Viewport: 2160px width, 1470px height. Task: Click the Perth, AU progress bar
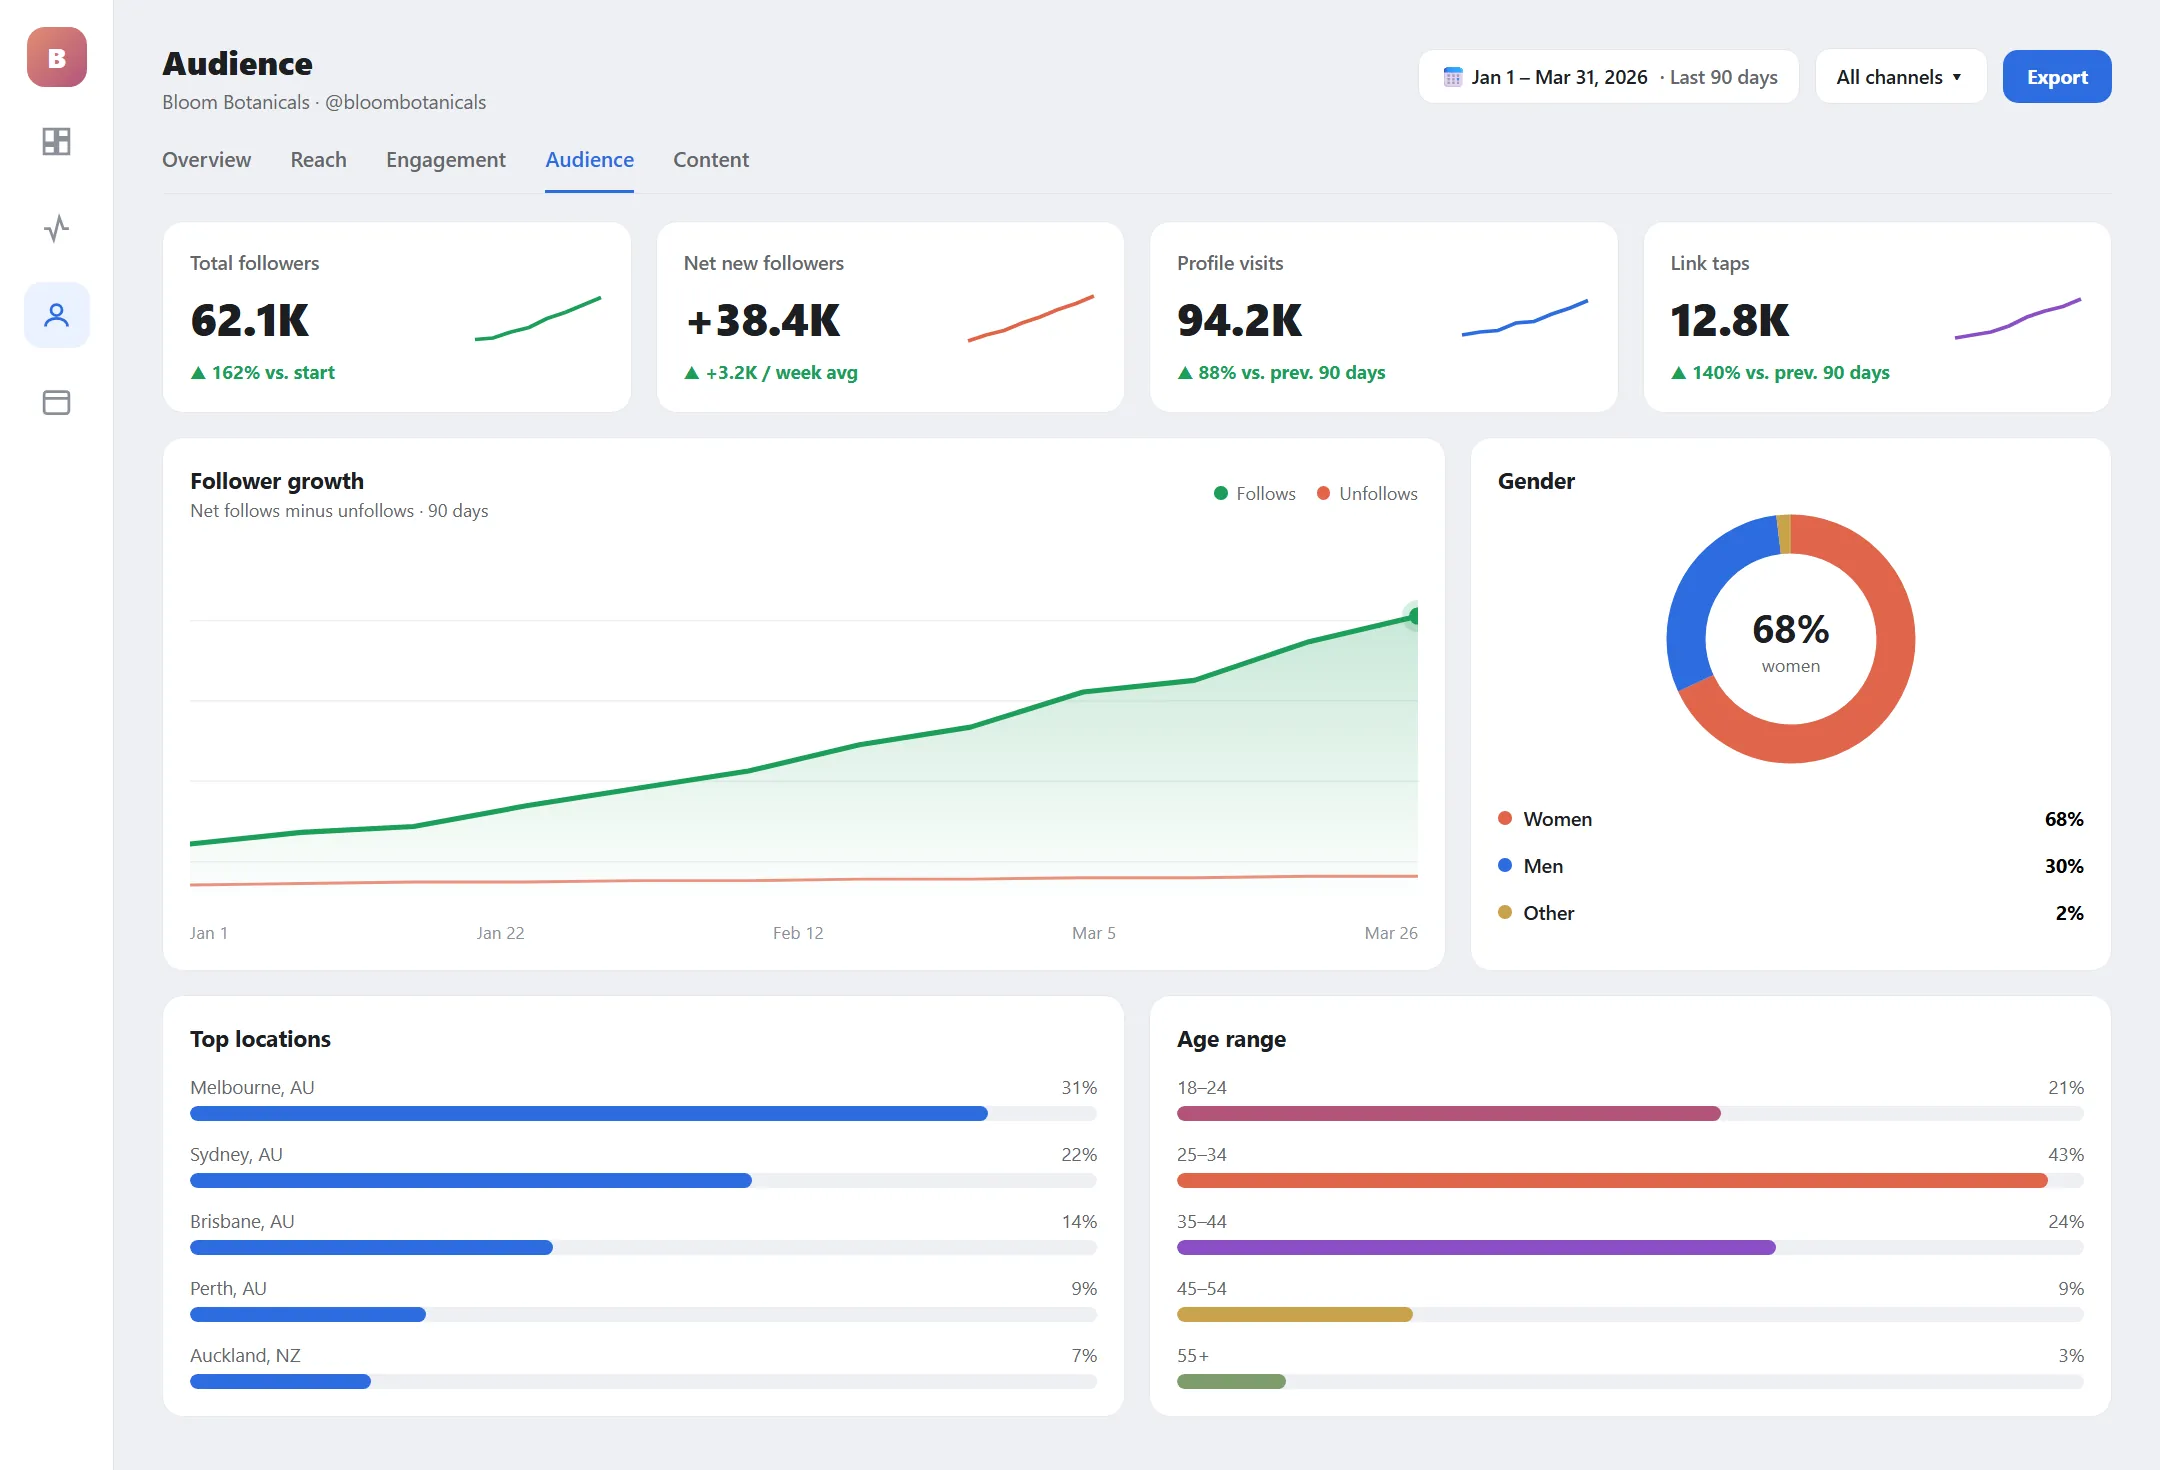click(643, 1315)
